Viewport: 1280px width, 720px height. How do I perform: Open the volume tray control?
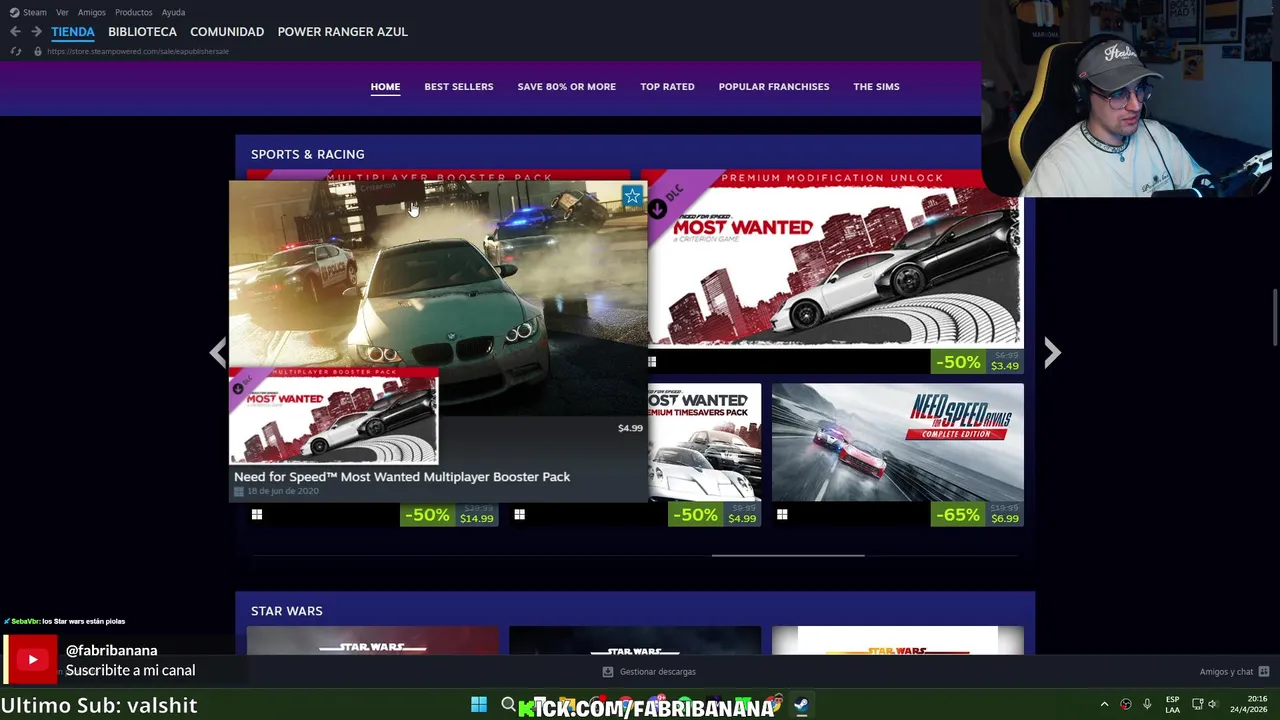tap(1212, 705)
